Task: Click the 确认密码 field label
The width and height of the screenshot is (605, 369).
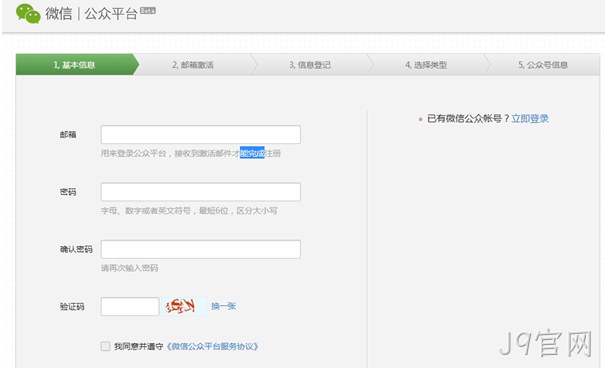Action: tap(76, 249)
